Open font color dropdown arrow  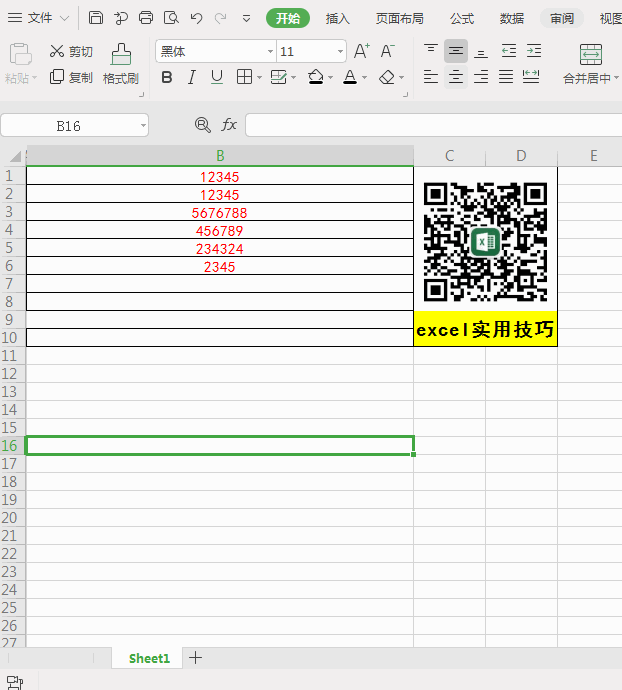364,77
